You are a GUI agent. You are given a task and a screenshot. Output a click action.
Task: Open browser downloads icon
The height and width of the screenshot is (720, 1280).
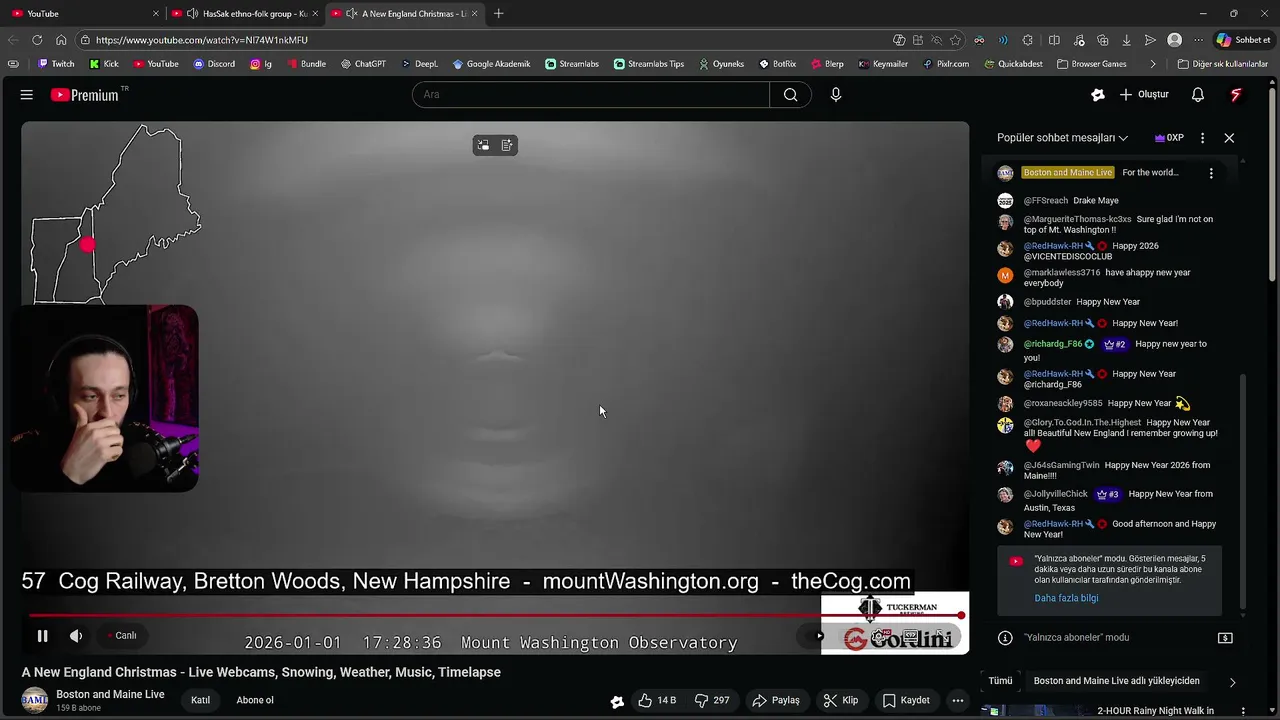click(1126, 40)
